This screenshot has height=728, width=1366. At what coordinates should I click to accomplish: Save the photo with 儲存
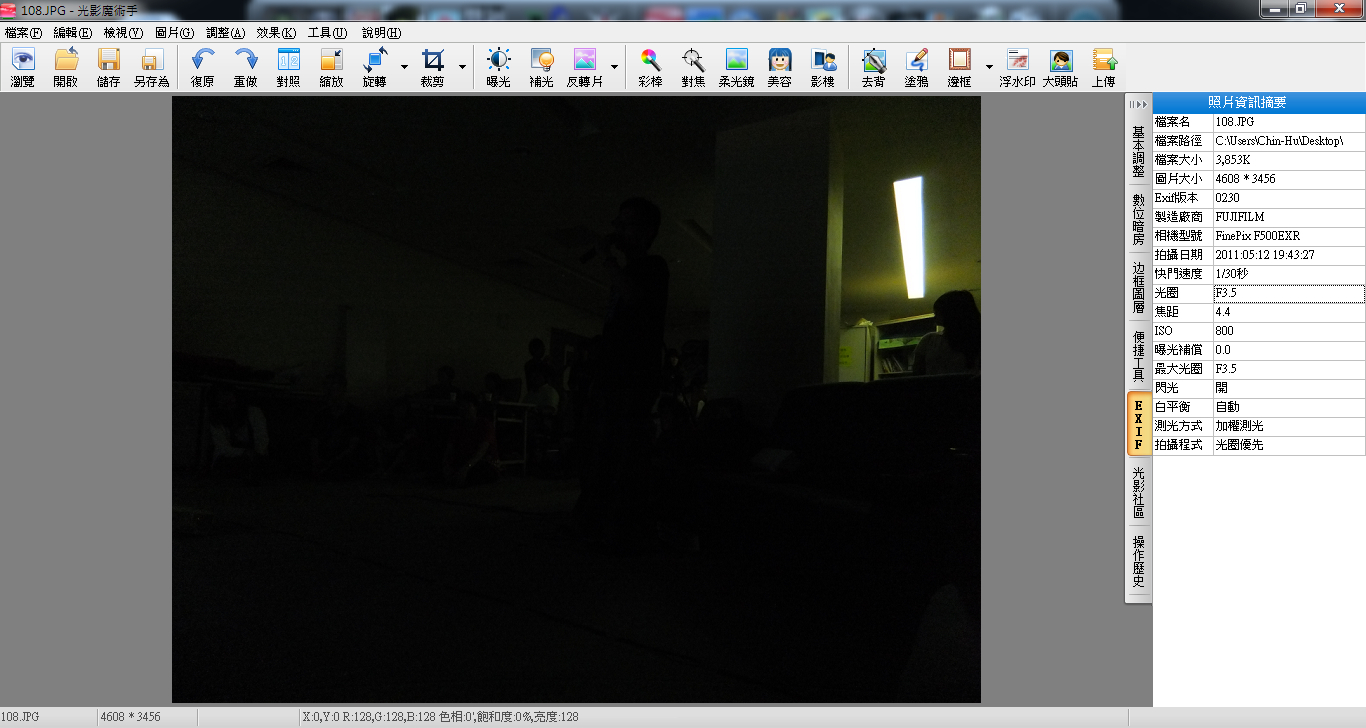click(109, 67)
